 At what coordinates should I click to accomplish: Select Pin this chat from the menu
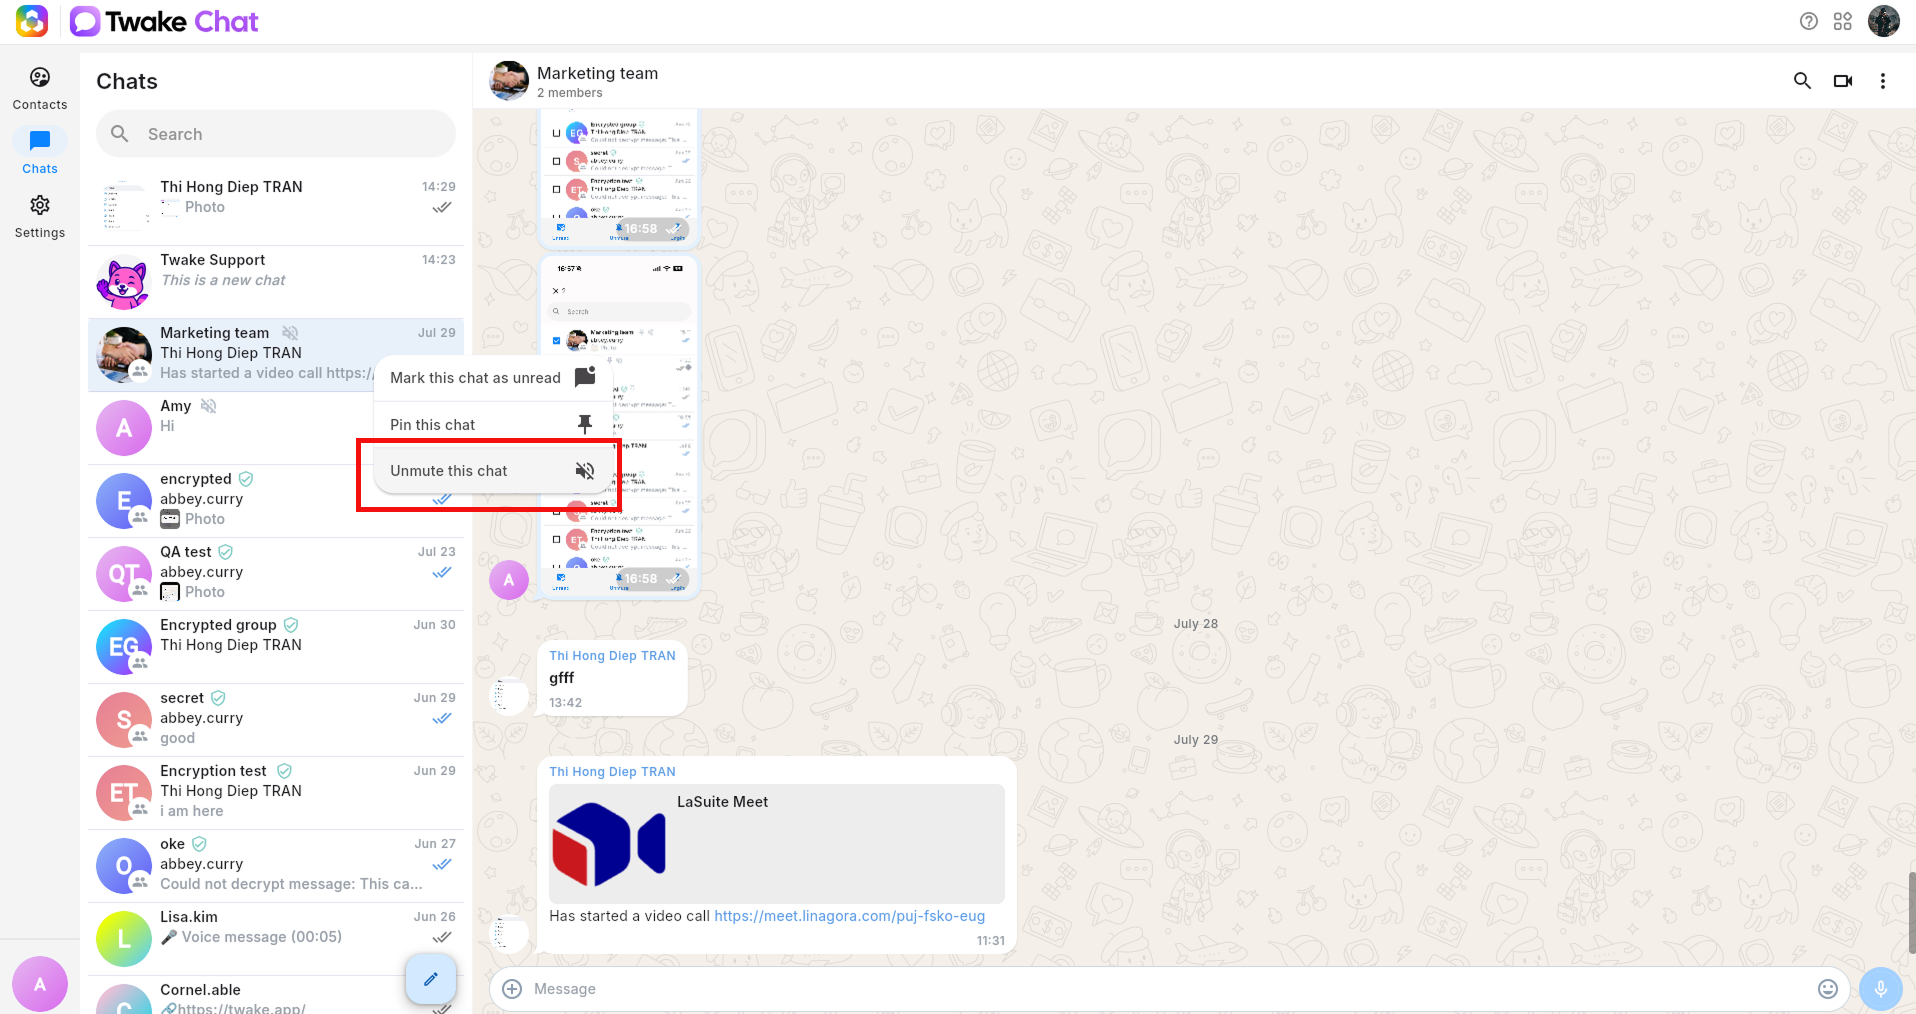[x=493, y=425]
